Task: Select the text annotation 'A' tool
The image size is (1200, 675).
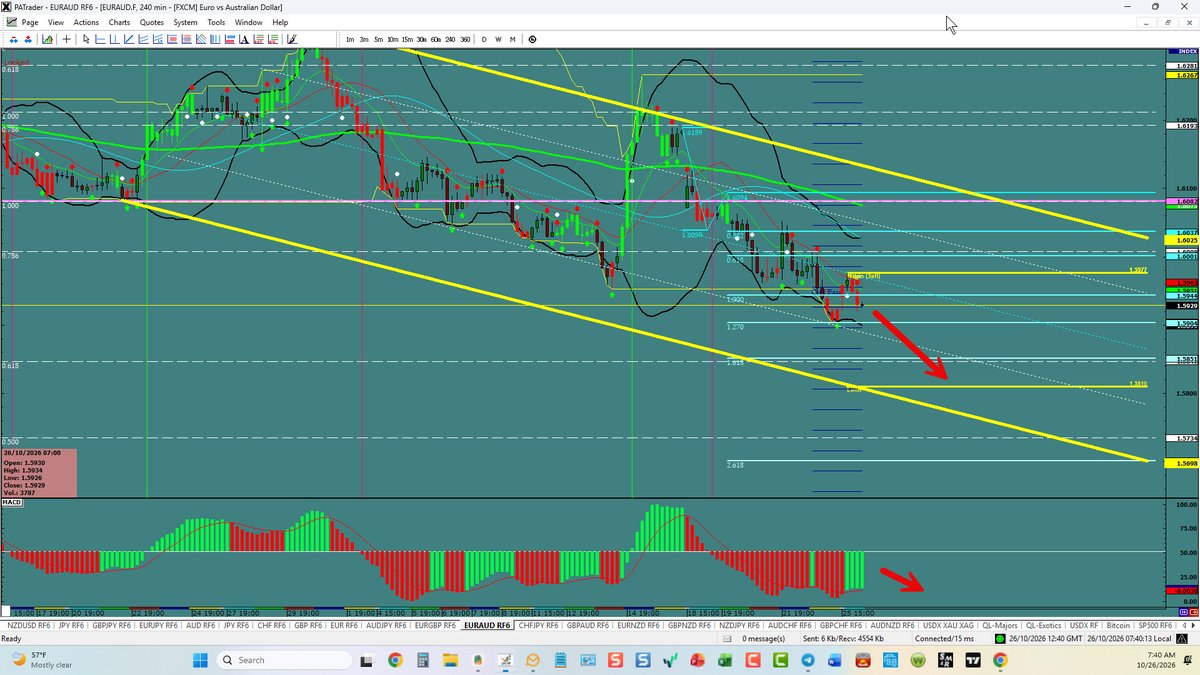Action: click(x=244, y=39)
